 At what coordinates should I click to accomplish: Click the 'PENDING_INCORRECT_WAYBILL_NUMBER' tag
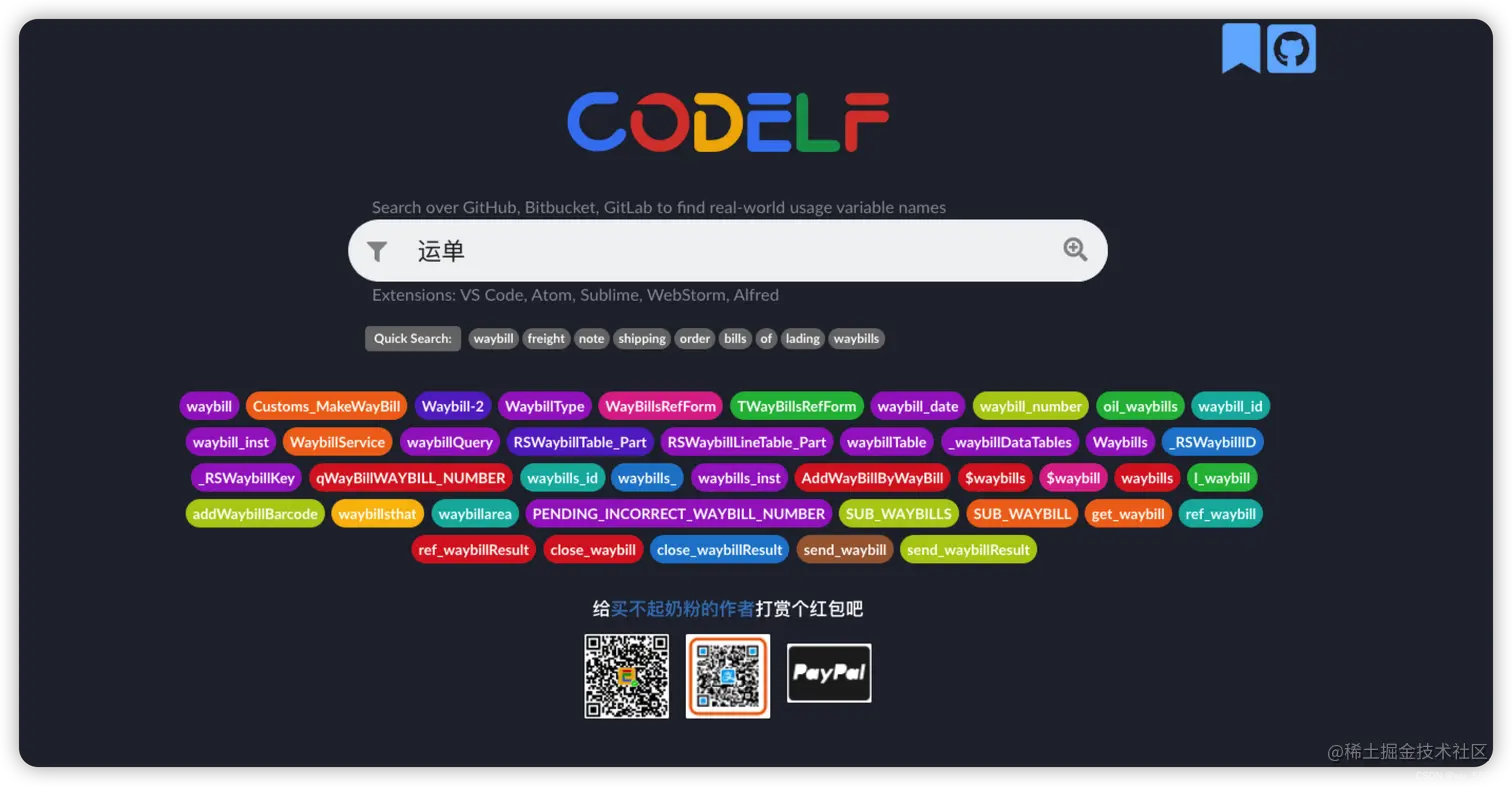[x=679, y=513]
